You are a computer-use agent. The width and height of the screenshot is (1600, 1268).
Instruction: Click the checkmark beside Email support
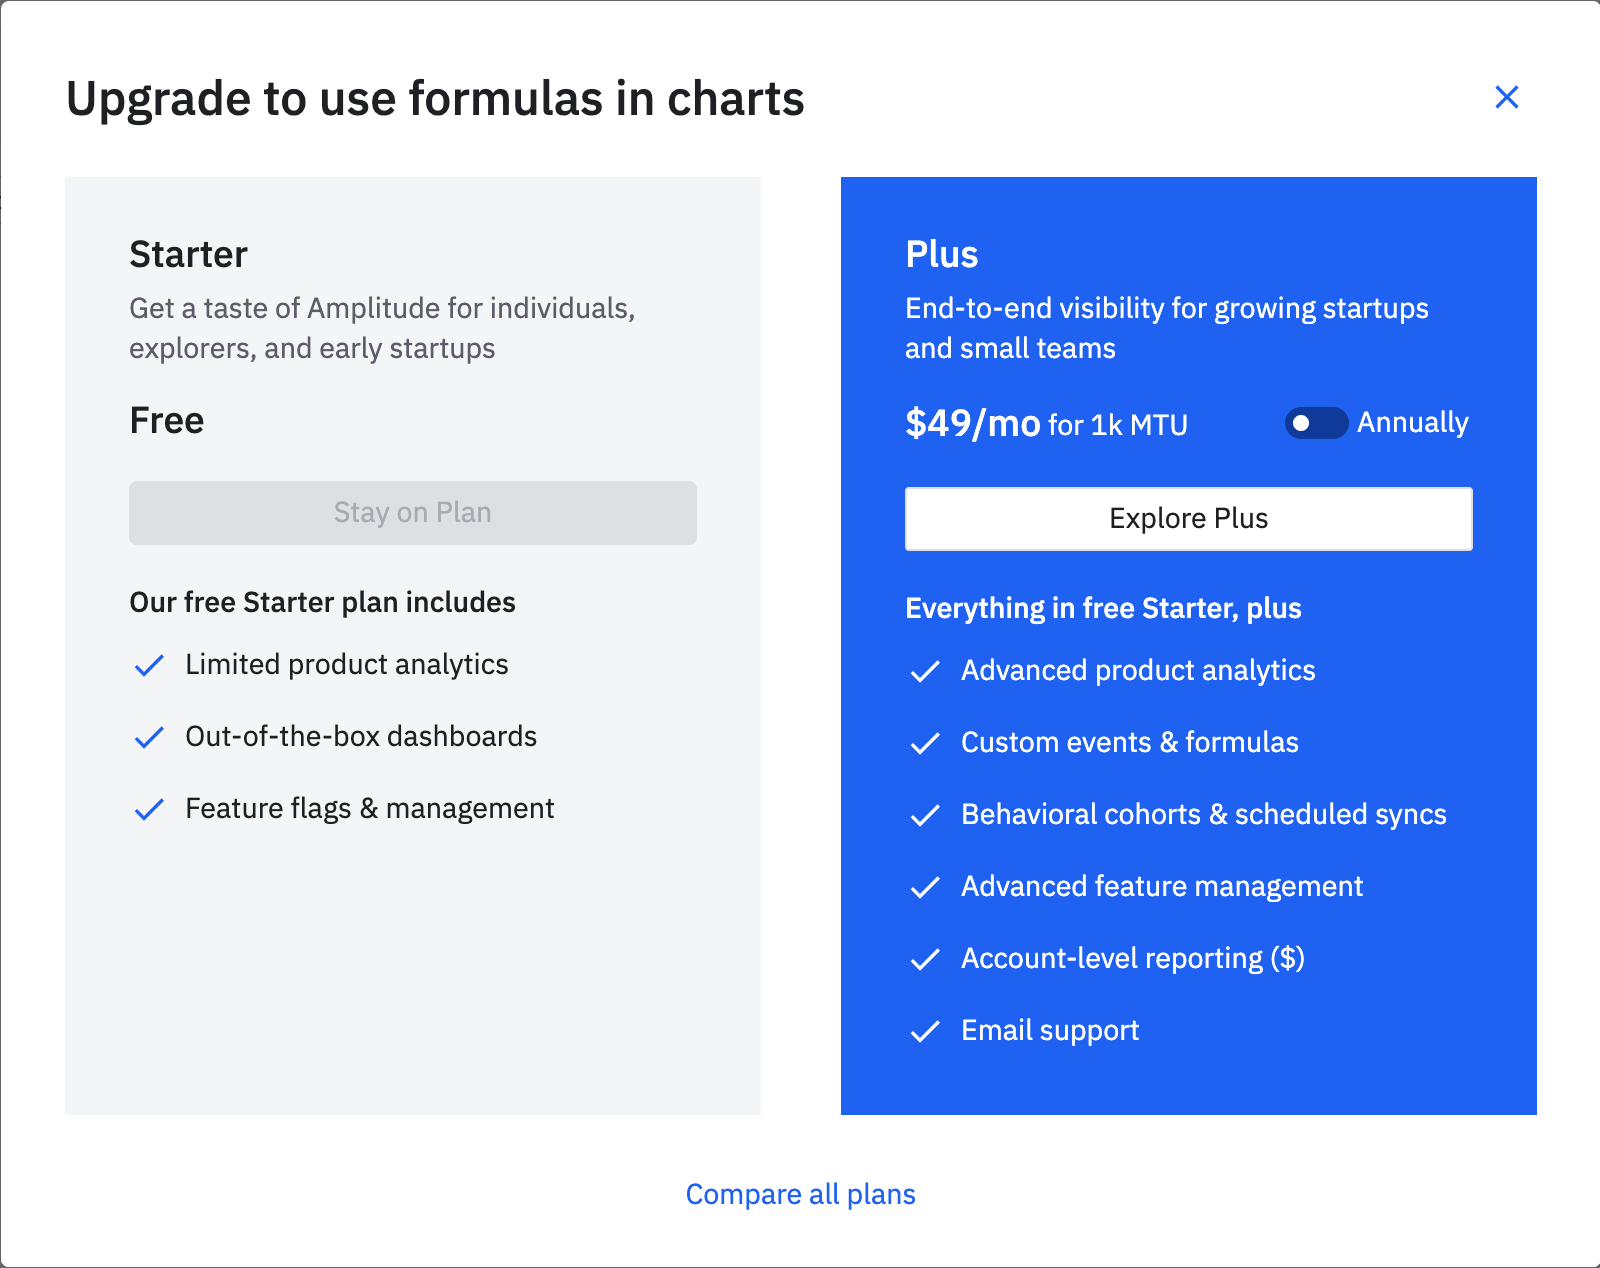[x=925, y=1032]
